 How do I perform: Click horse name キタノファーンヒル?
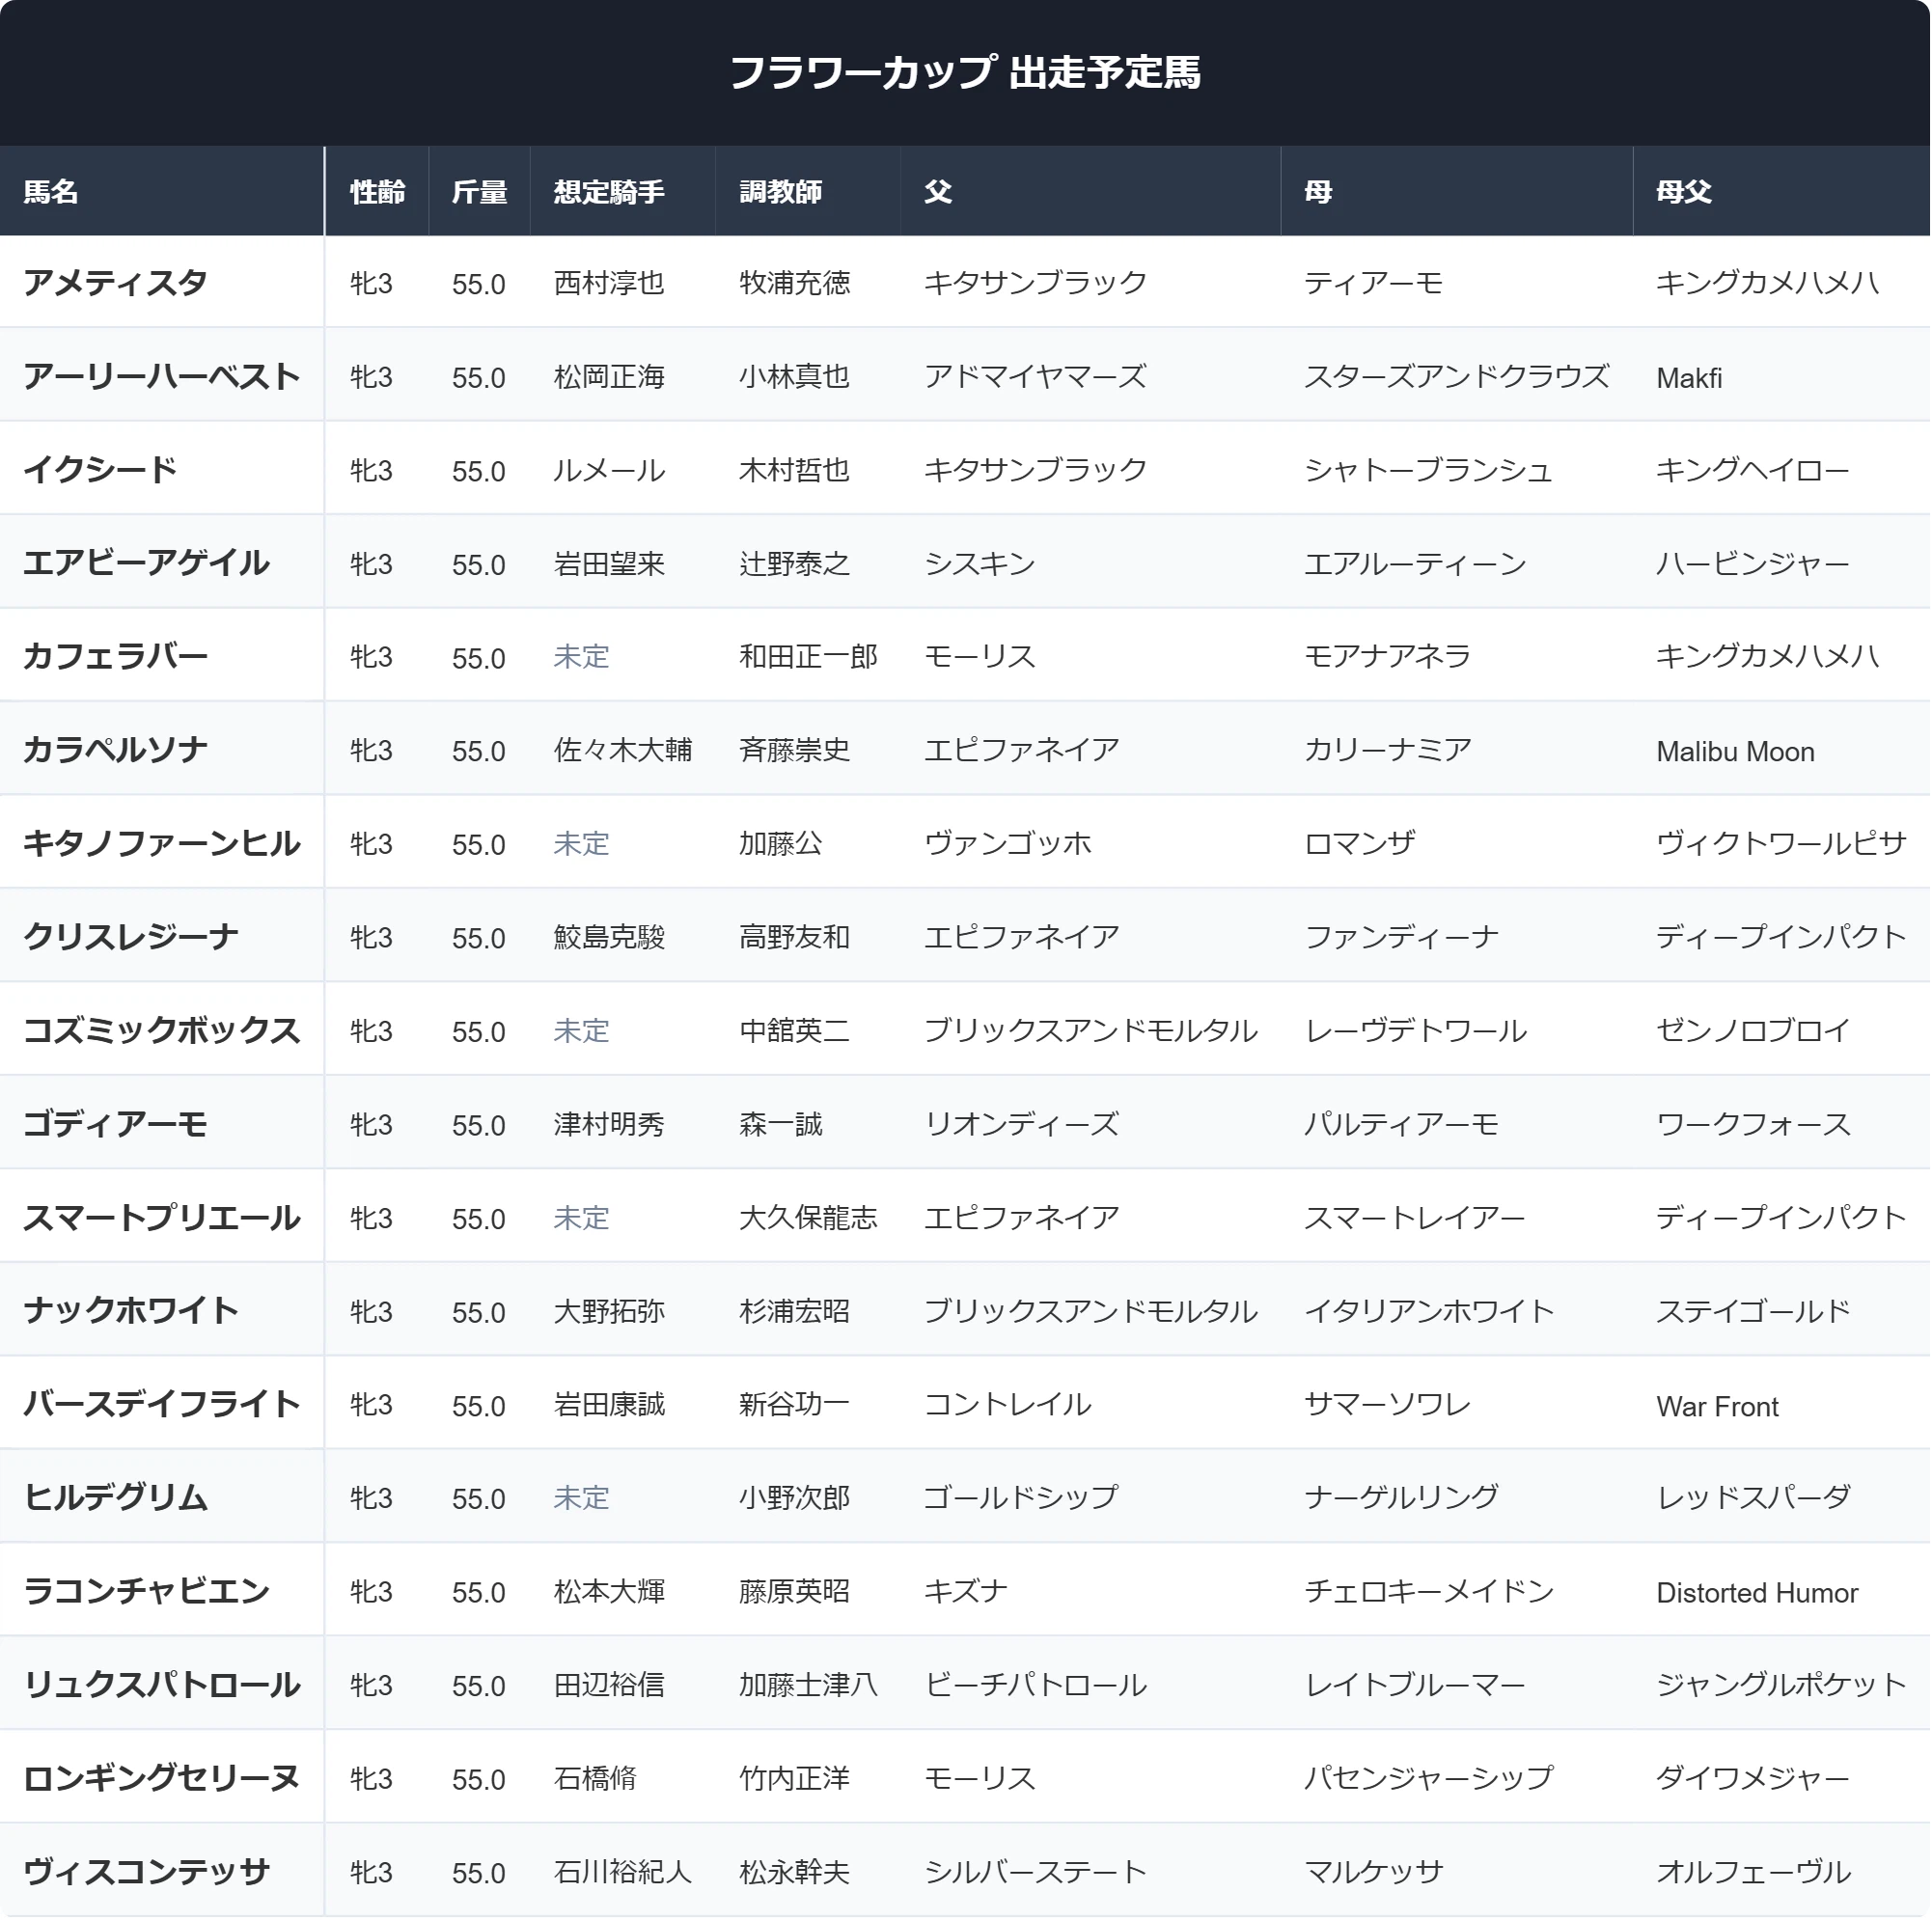coord(162,844)
